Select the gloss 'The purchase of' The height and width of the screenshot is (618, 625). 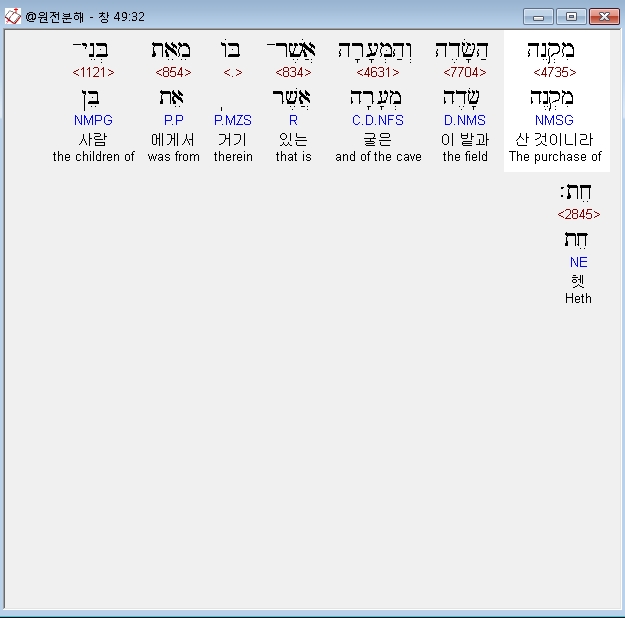[555, 157]
